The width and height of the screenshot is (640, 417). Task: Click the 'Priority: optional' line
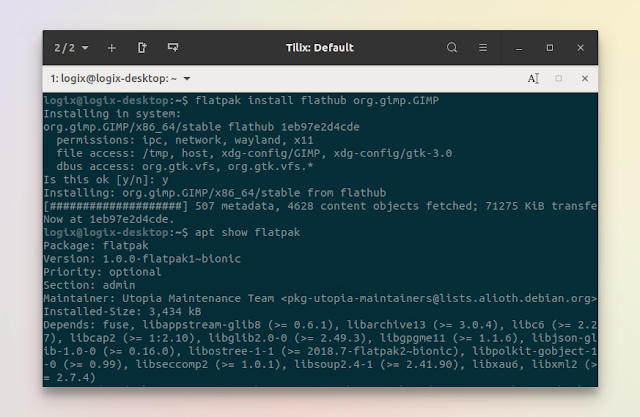(x=102, y=272)
